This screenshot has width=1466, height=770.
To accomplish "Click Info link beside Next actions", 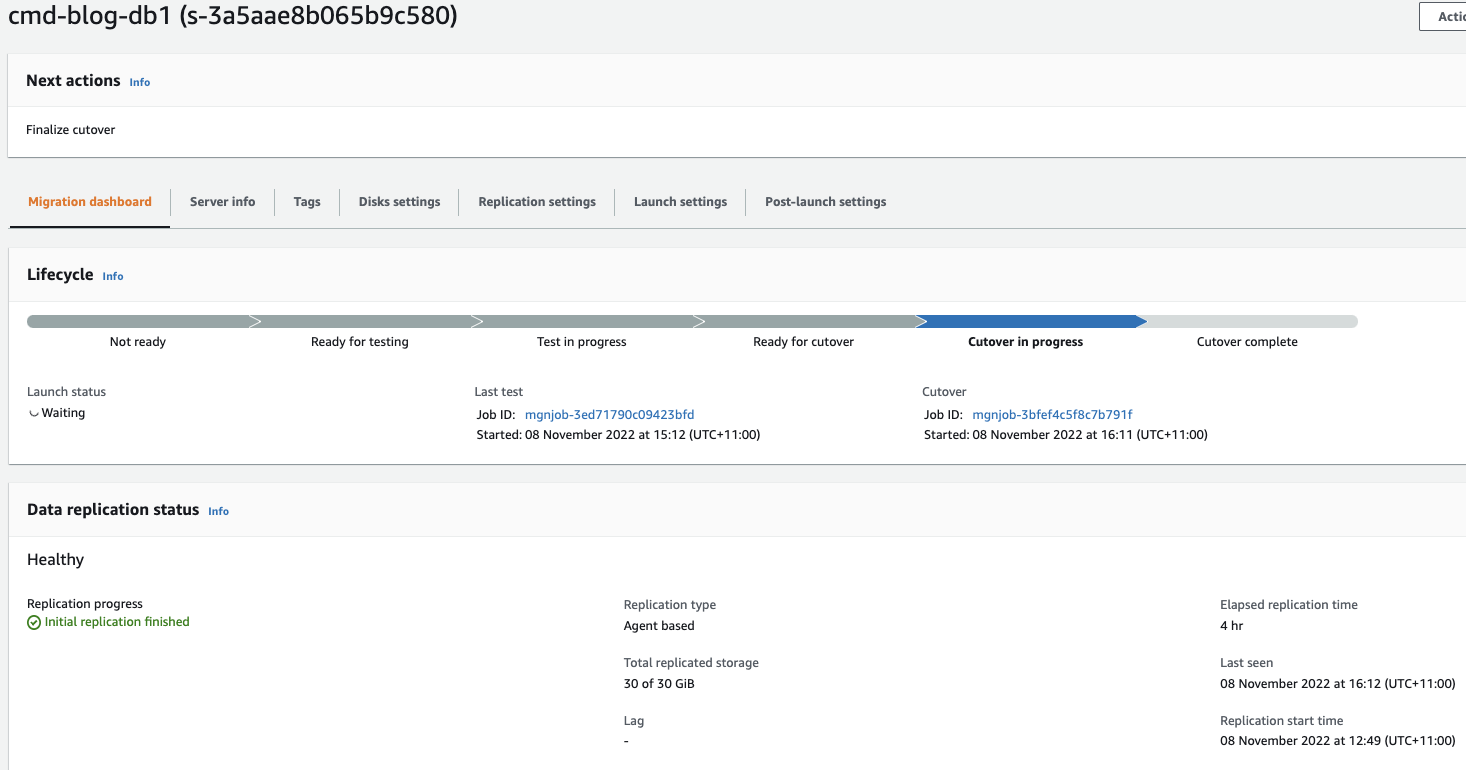I will point(140,82).
